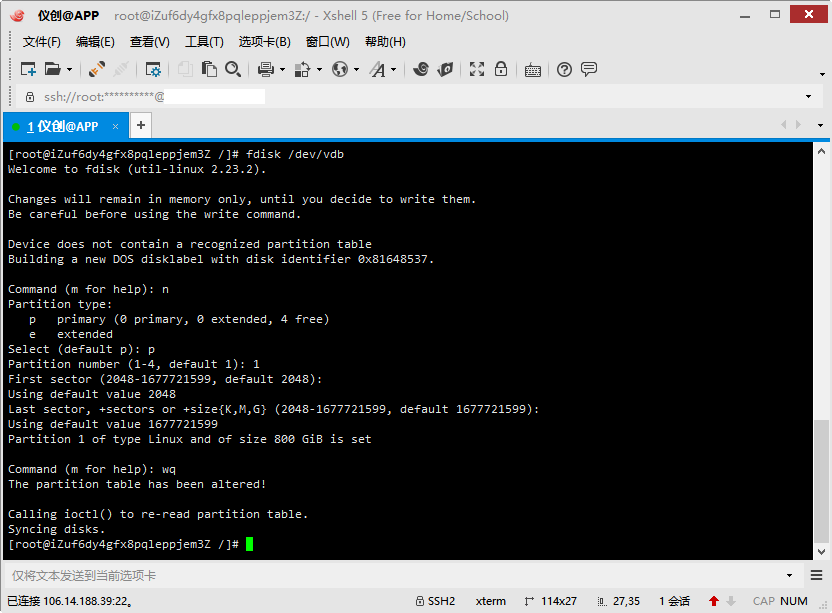
Task: Expand the file transfer dropdown arrow
Action: [x=319, y=70]
